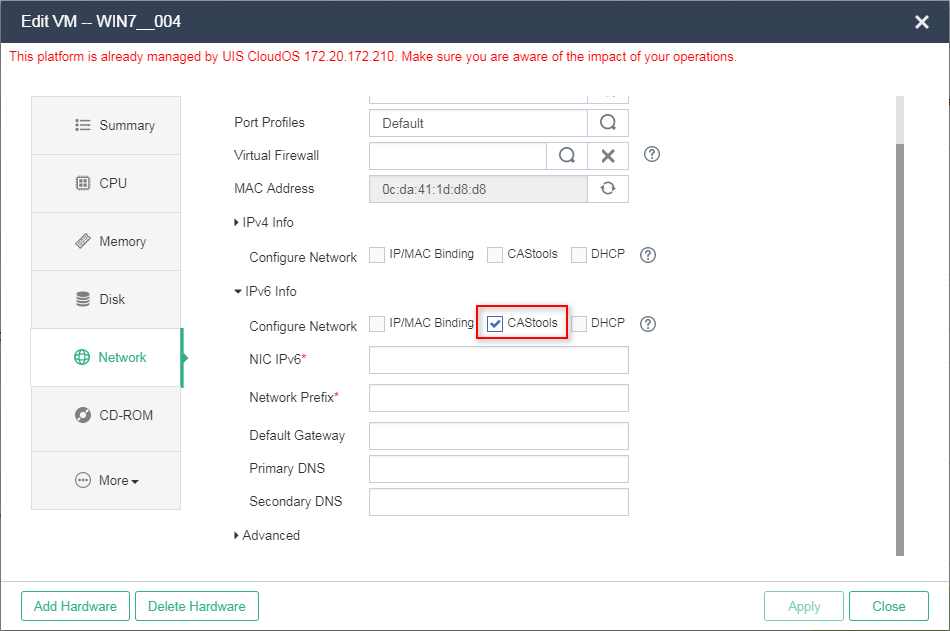Collapse the IPv6 Info section

click(265, 291)
